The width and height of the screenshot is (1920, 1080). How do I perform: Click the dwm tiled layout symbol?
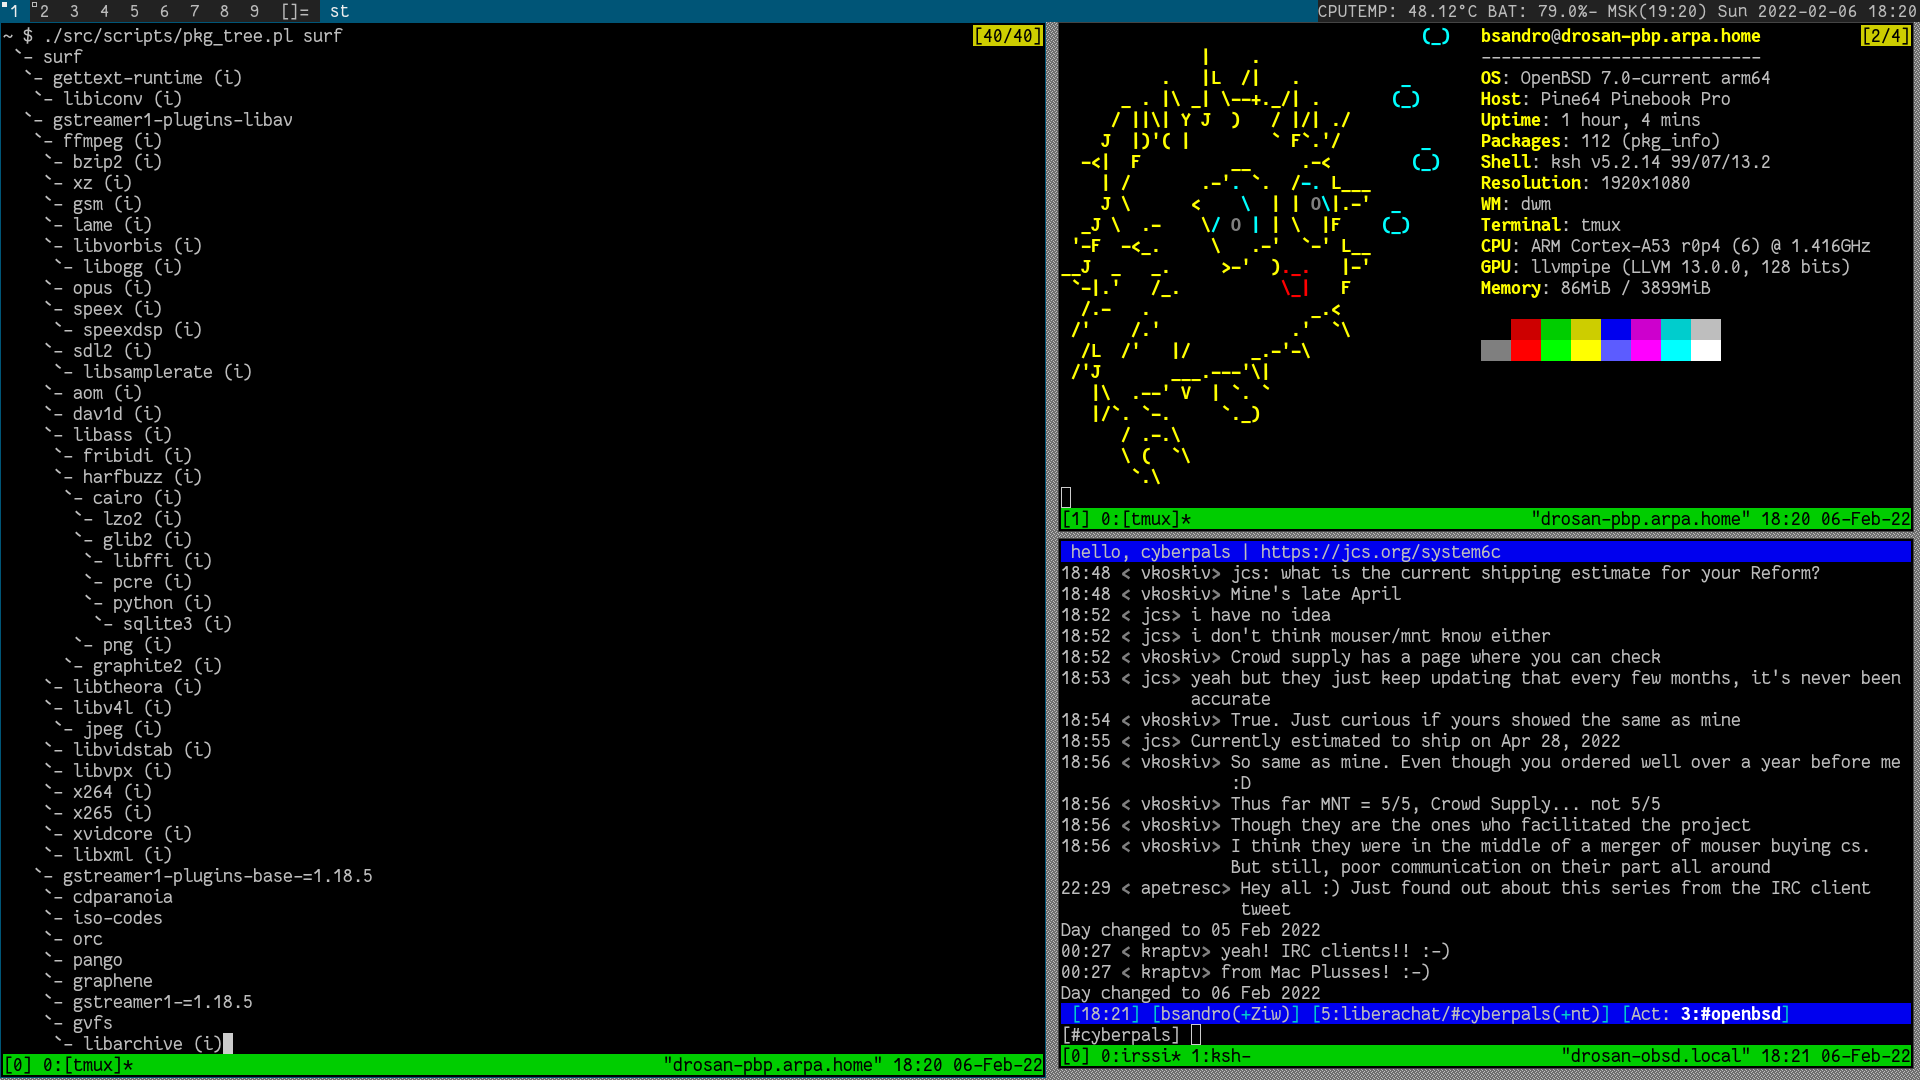(295, 11)
